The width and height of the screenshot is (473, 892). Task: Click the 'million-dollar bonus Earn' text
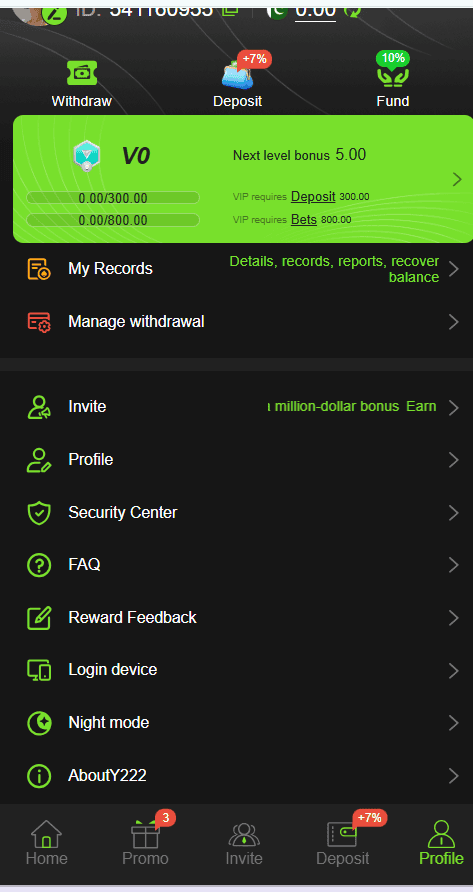352,407
